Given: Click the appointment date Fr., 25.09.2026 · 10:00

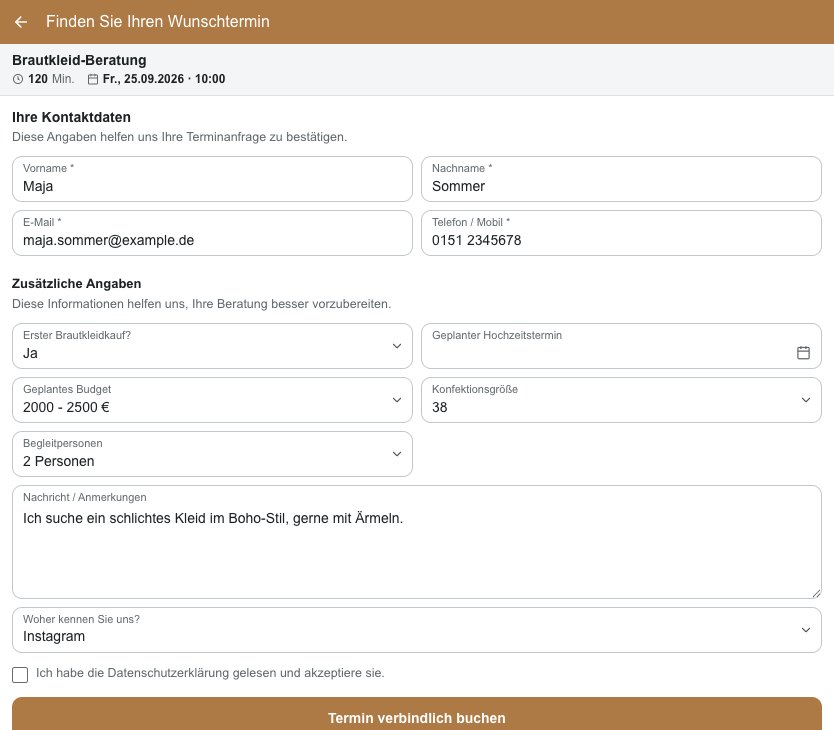Looking at the screenshot, I should point(164,79).
